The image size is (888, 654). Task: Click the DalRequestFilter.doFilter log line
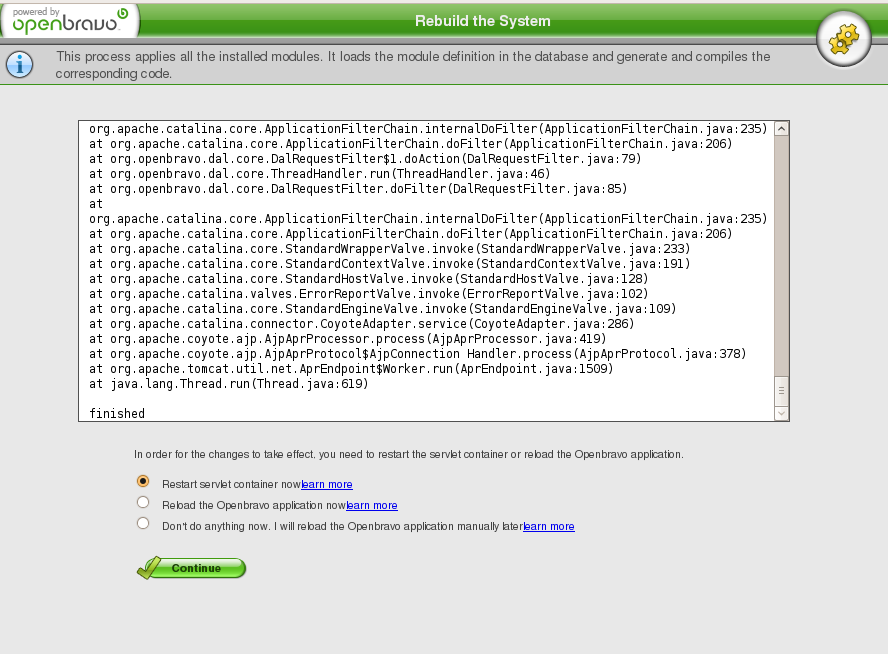coord(358,189)
